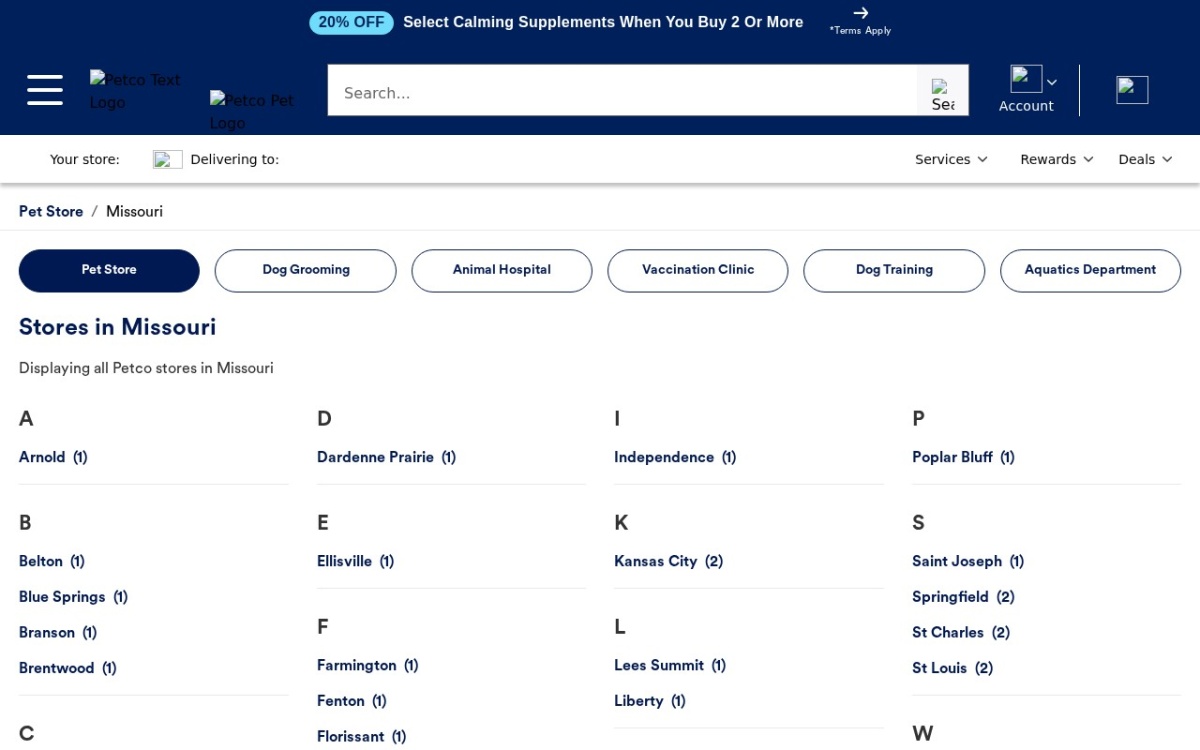Screen dimensions: 1200x750
Task: Switch to the Vaccination Clinic tab
Action: click(x=698, y=271)
